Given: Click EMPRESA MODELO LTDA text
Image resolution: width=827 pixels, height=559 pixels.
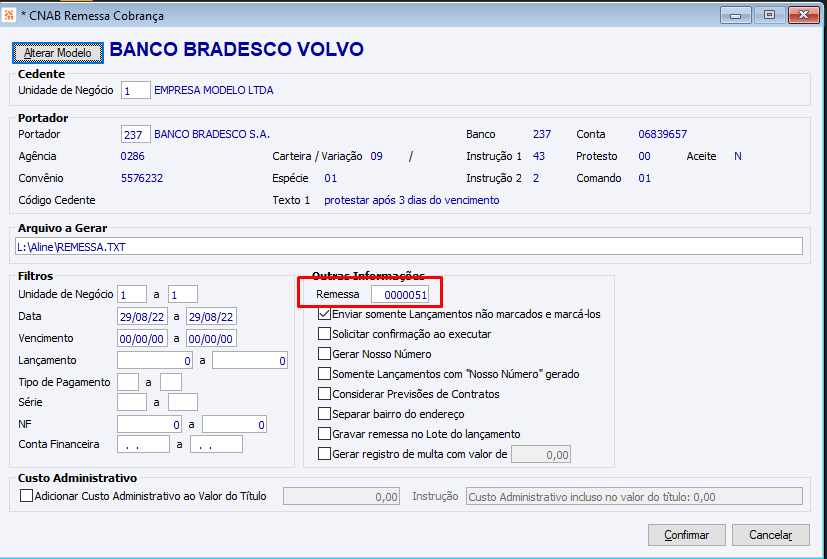Looking at the screenshot, I should [x=214, y=90].
